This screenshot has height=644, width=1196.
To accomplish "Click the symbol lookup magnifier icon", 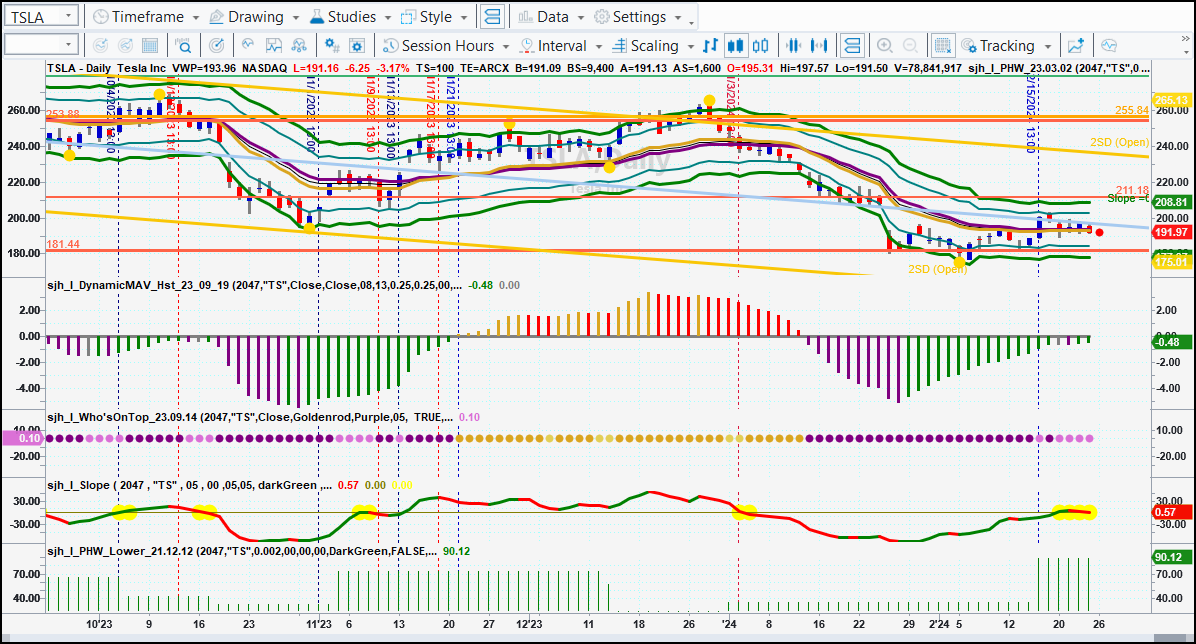I will point(183,46).
